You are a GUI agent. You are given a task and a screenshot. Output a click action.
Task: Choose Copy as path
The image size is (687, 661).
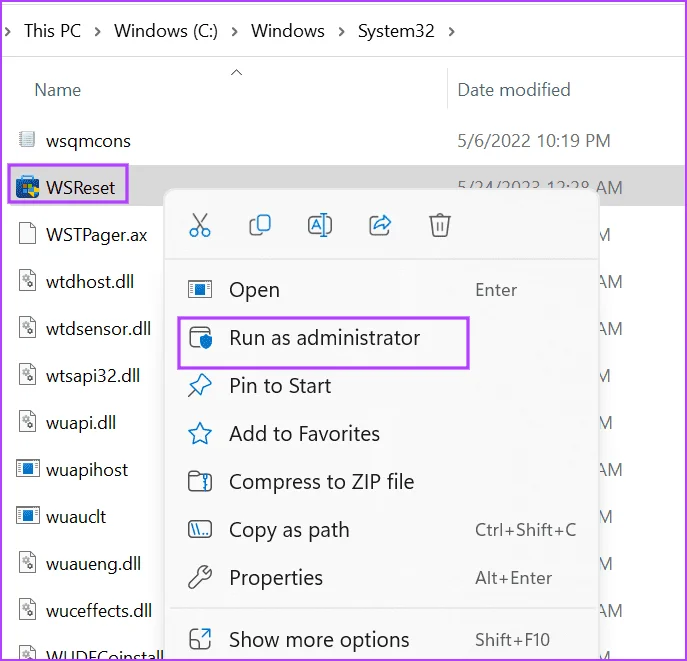tap(381, 530)
